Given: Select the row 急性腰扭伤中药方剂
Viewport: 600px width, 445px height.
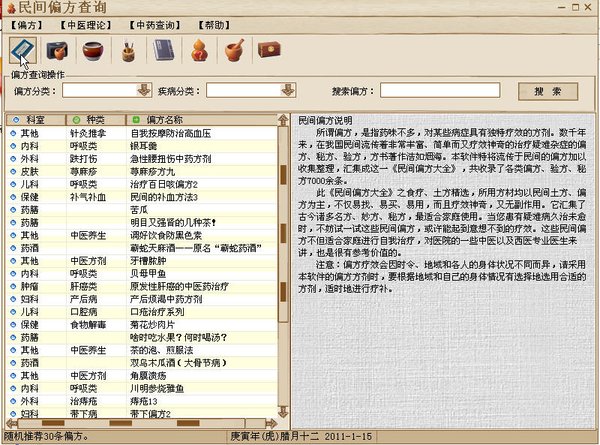Looking at the screenshot, I should pos(142,159).
